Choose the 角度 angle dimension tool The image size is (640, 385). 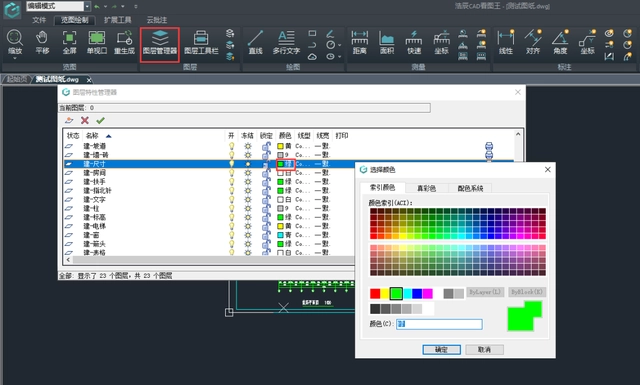click(560, 42)
